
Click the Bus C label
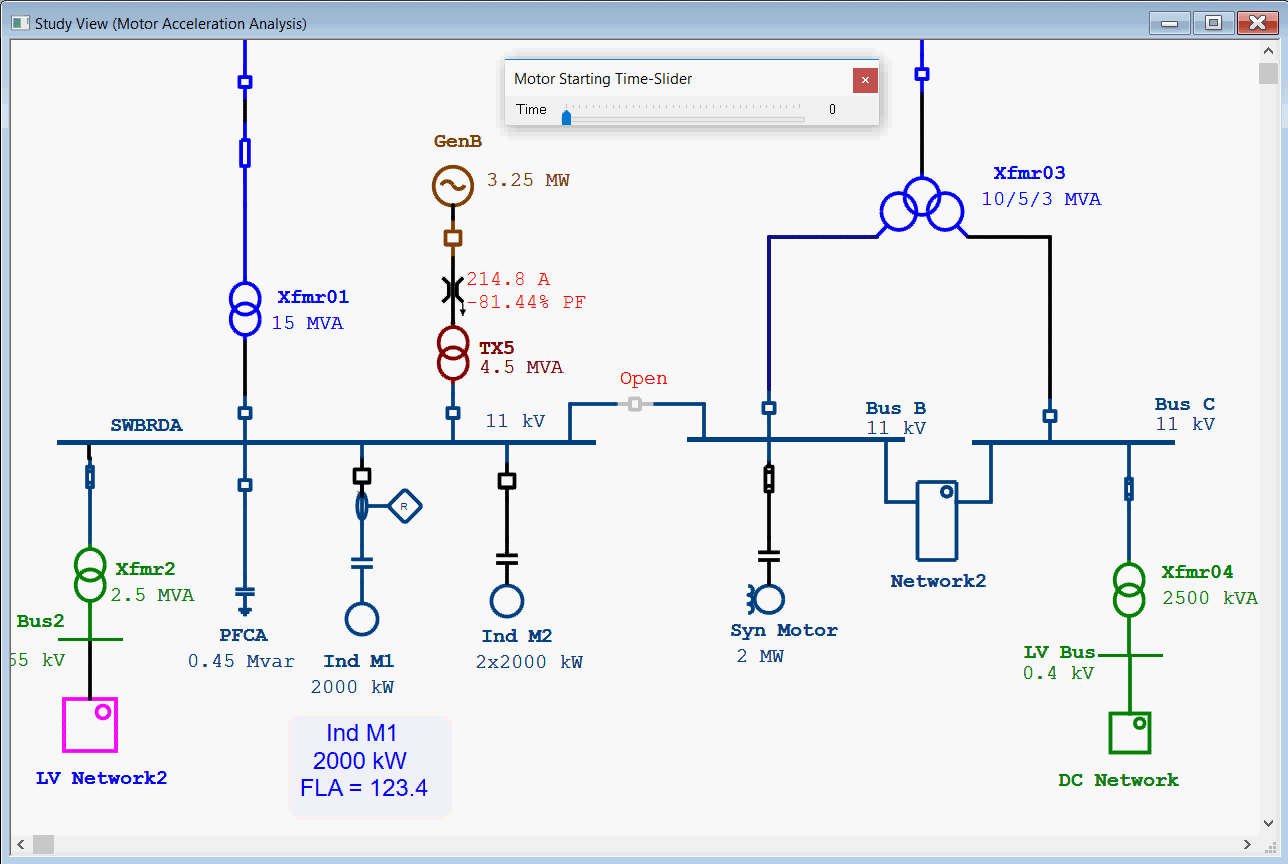tap(1185, 404)
